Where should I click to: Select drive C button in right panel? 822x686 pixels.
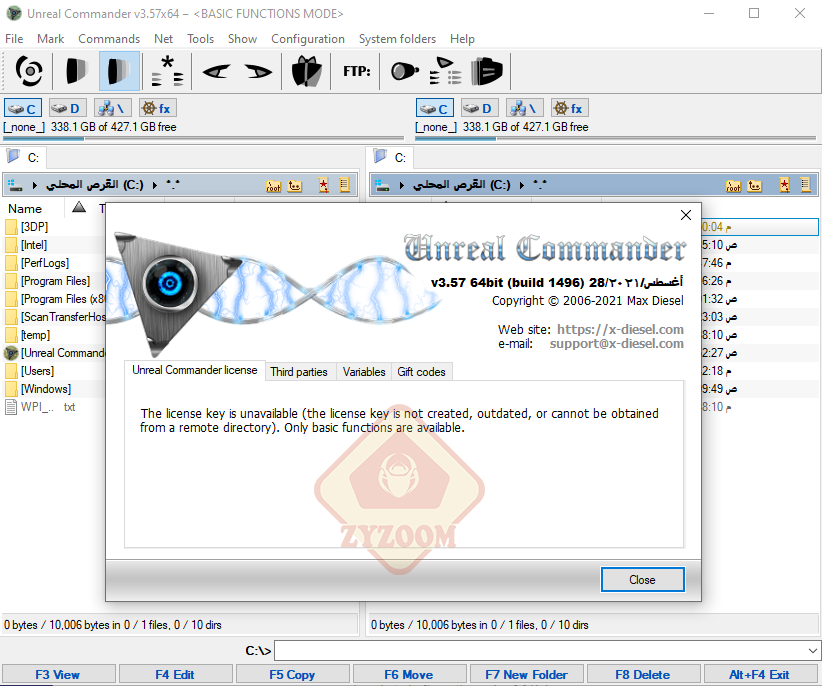[435, 108]
